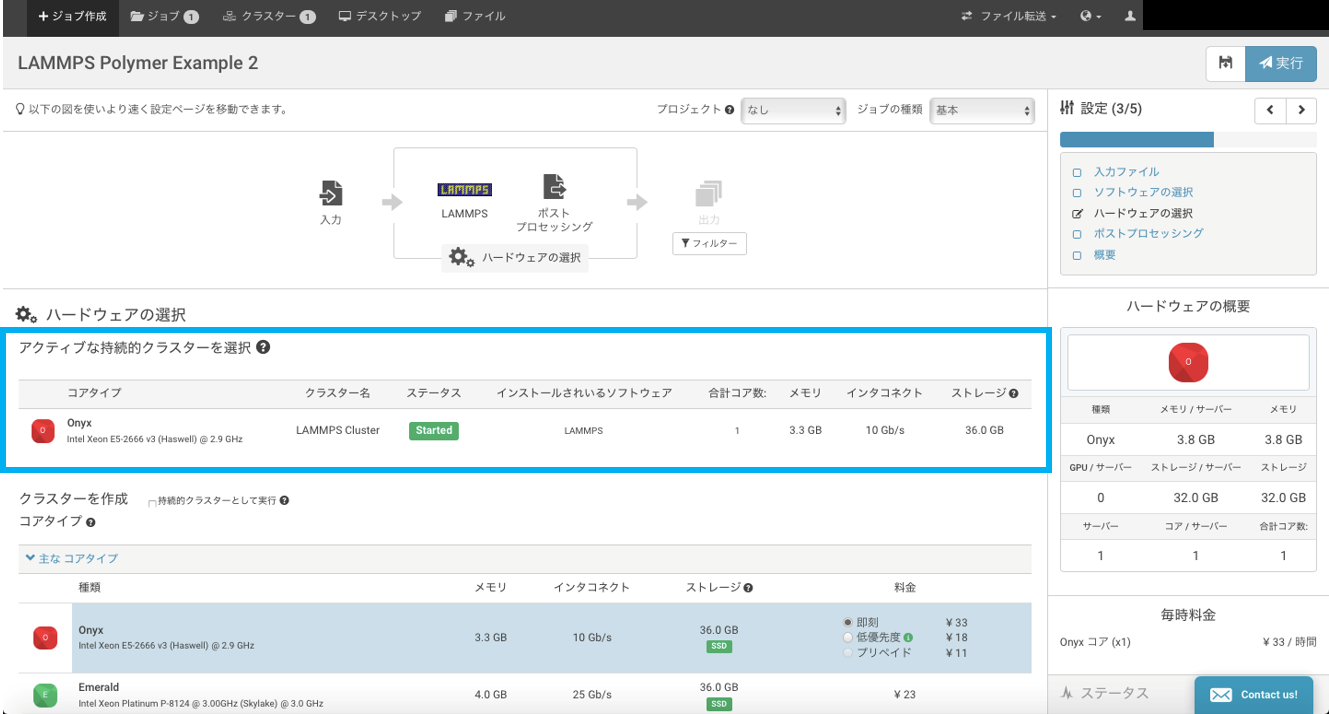The height and width of the screenshot is (714, 1329).
Task: Select the 低優先度 pricing radio button
Action: [x=849, y=637]
